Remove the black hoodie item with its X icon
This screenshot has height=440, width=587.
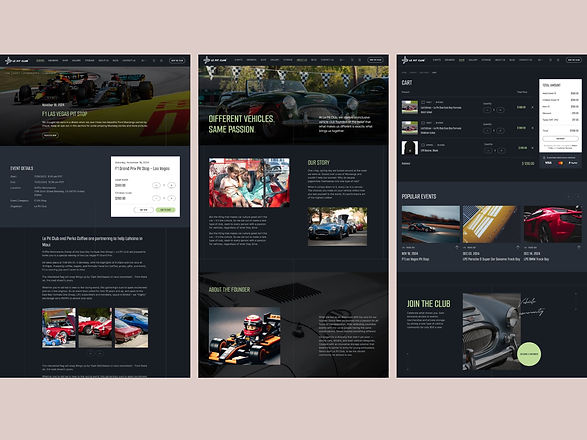[533, 148]
